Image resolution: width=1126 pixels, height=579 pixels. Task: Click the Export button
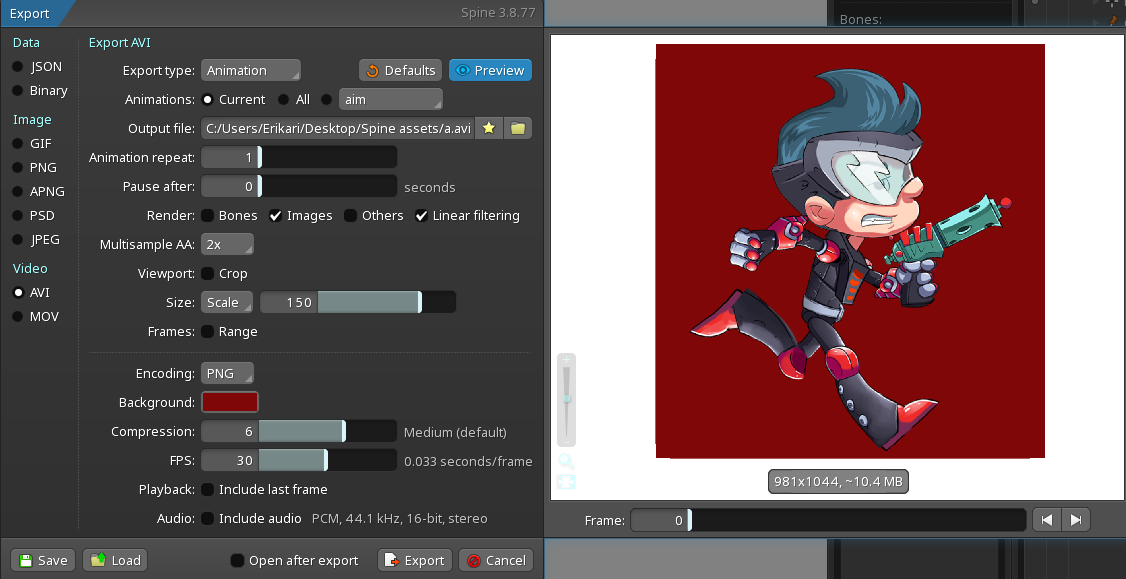[415, 560]
